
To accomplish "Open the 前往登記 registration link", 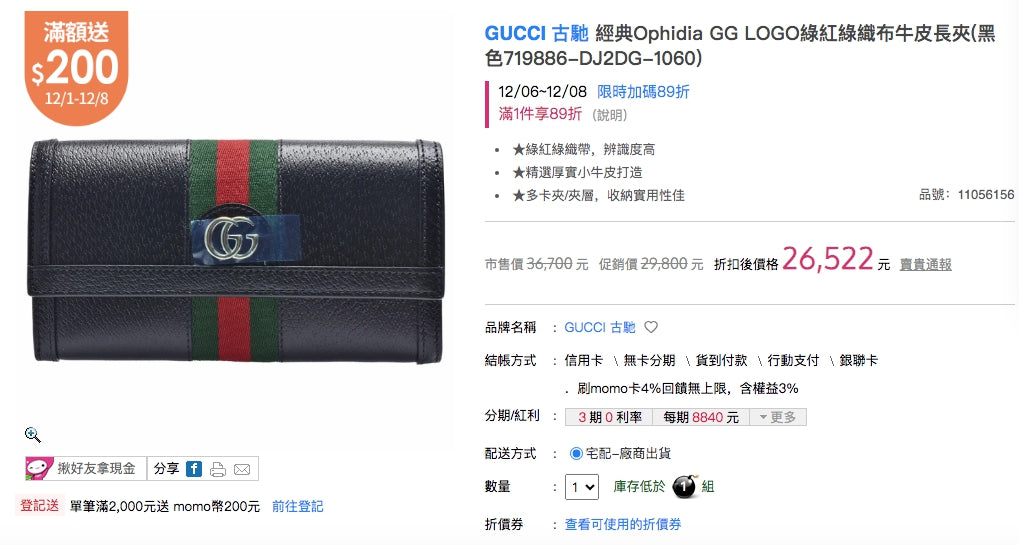I will tap(297, 506).
